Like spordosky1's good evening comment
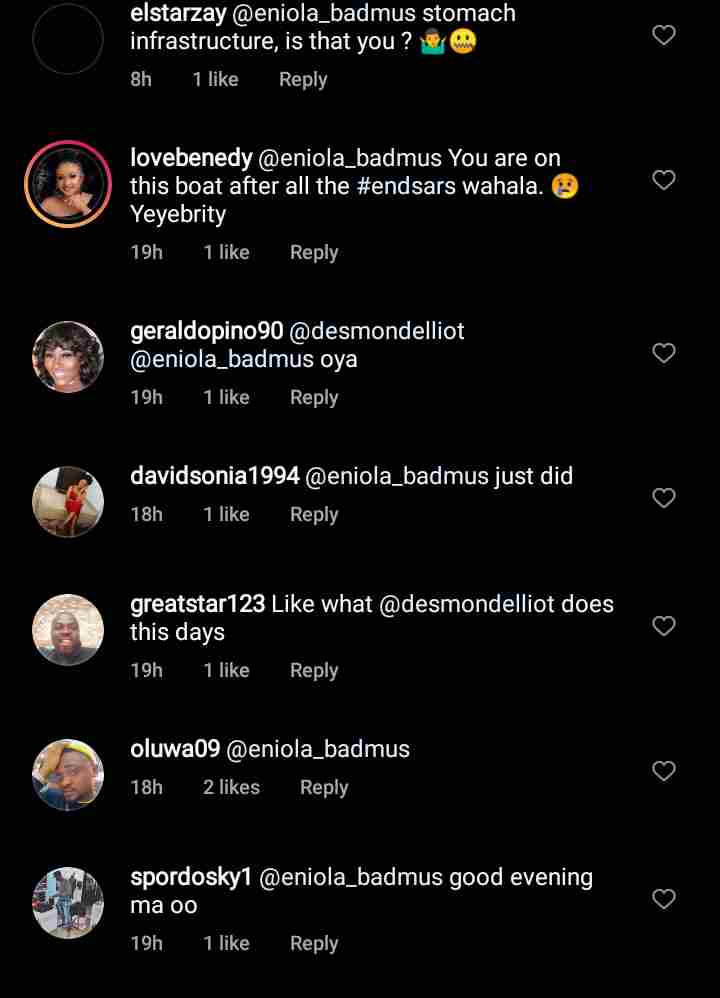This screenshot has width=720, height=998. [664, 899]
